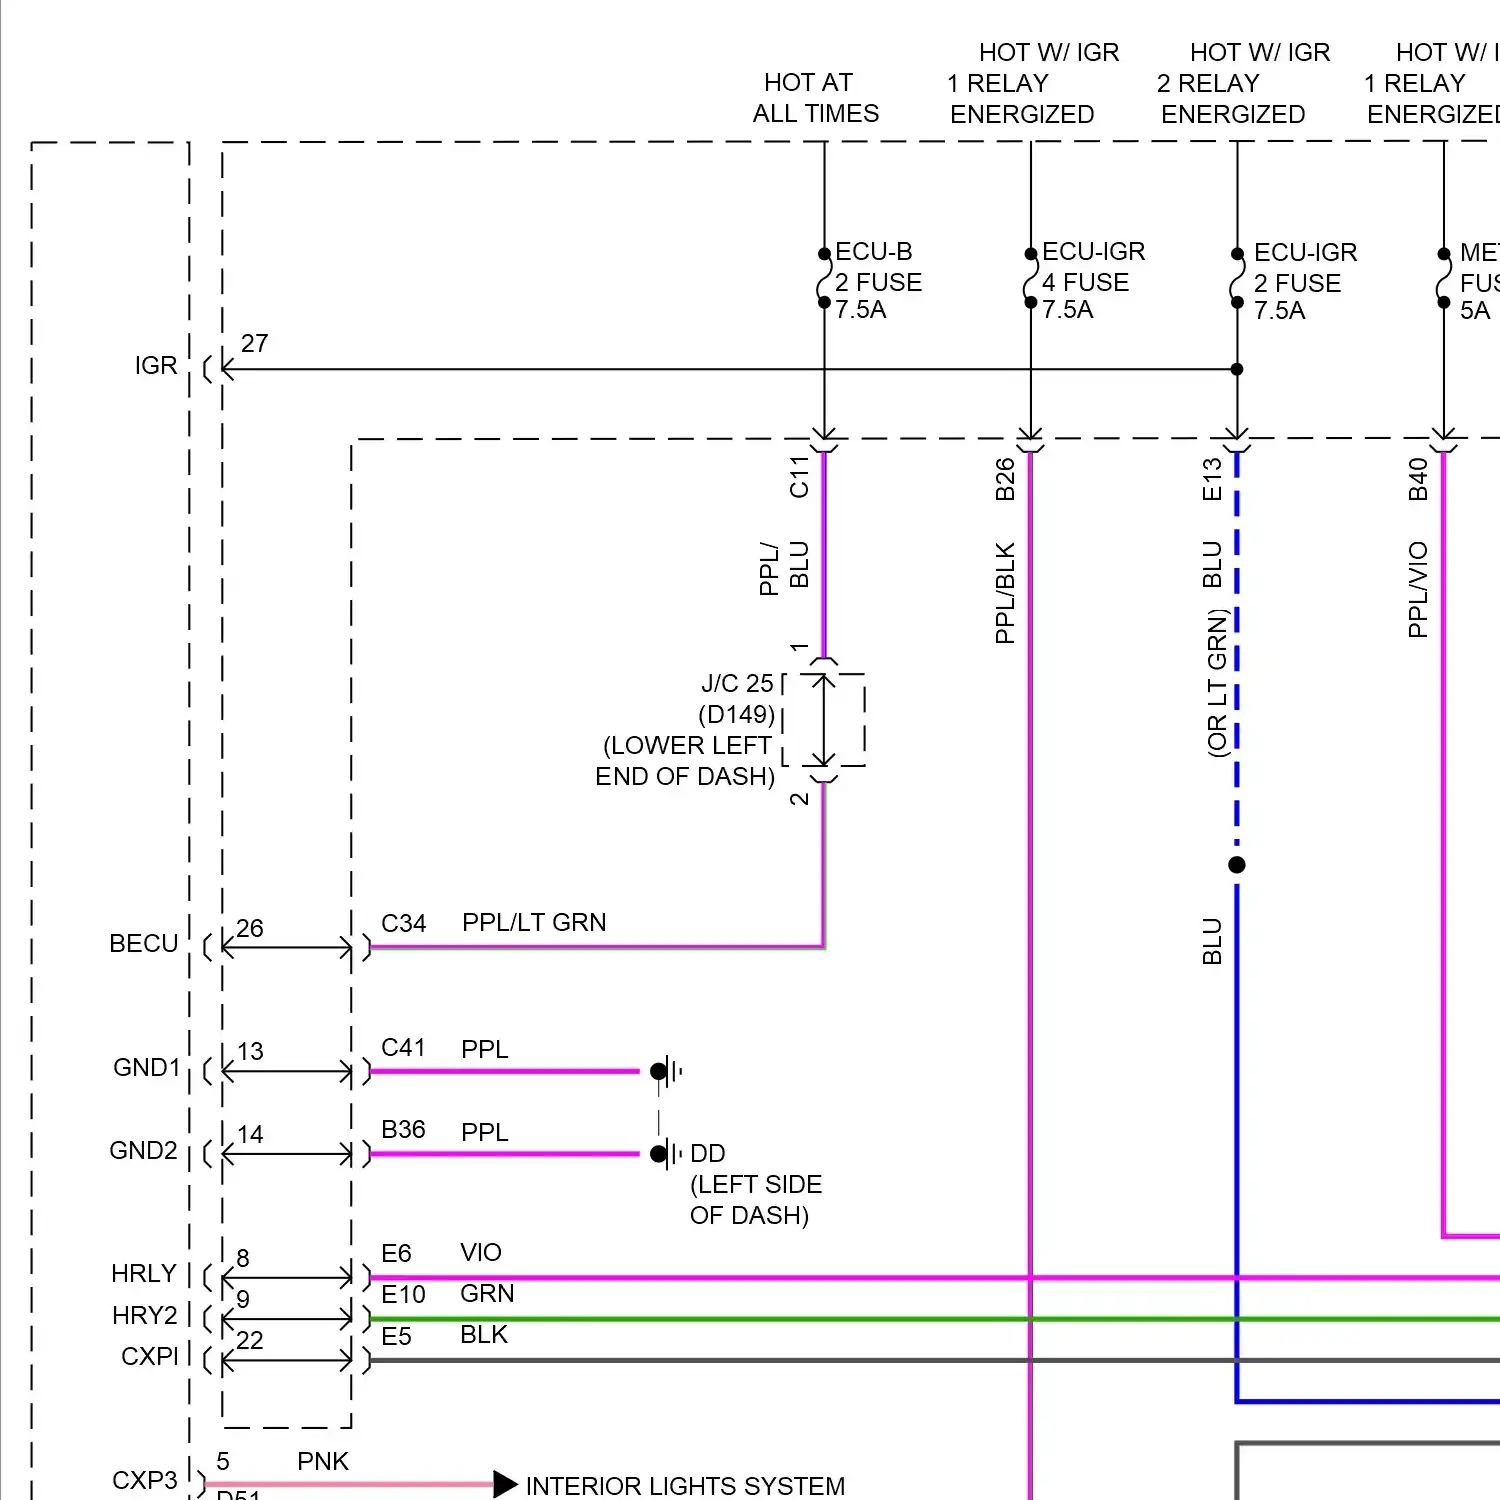Select the ground symbol next to the DD label

coord(666,1154)
